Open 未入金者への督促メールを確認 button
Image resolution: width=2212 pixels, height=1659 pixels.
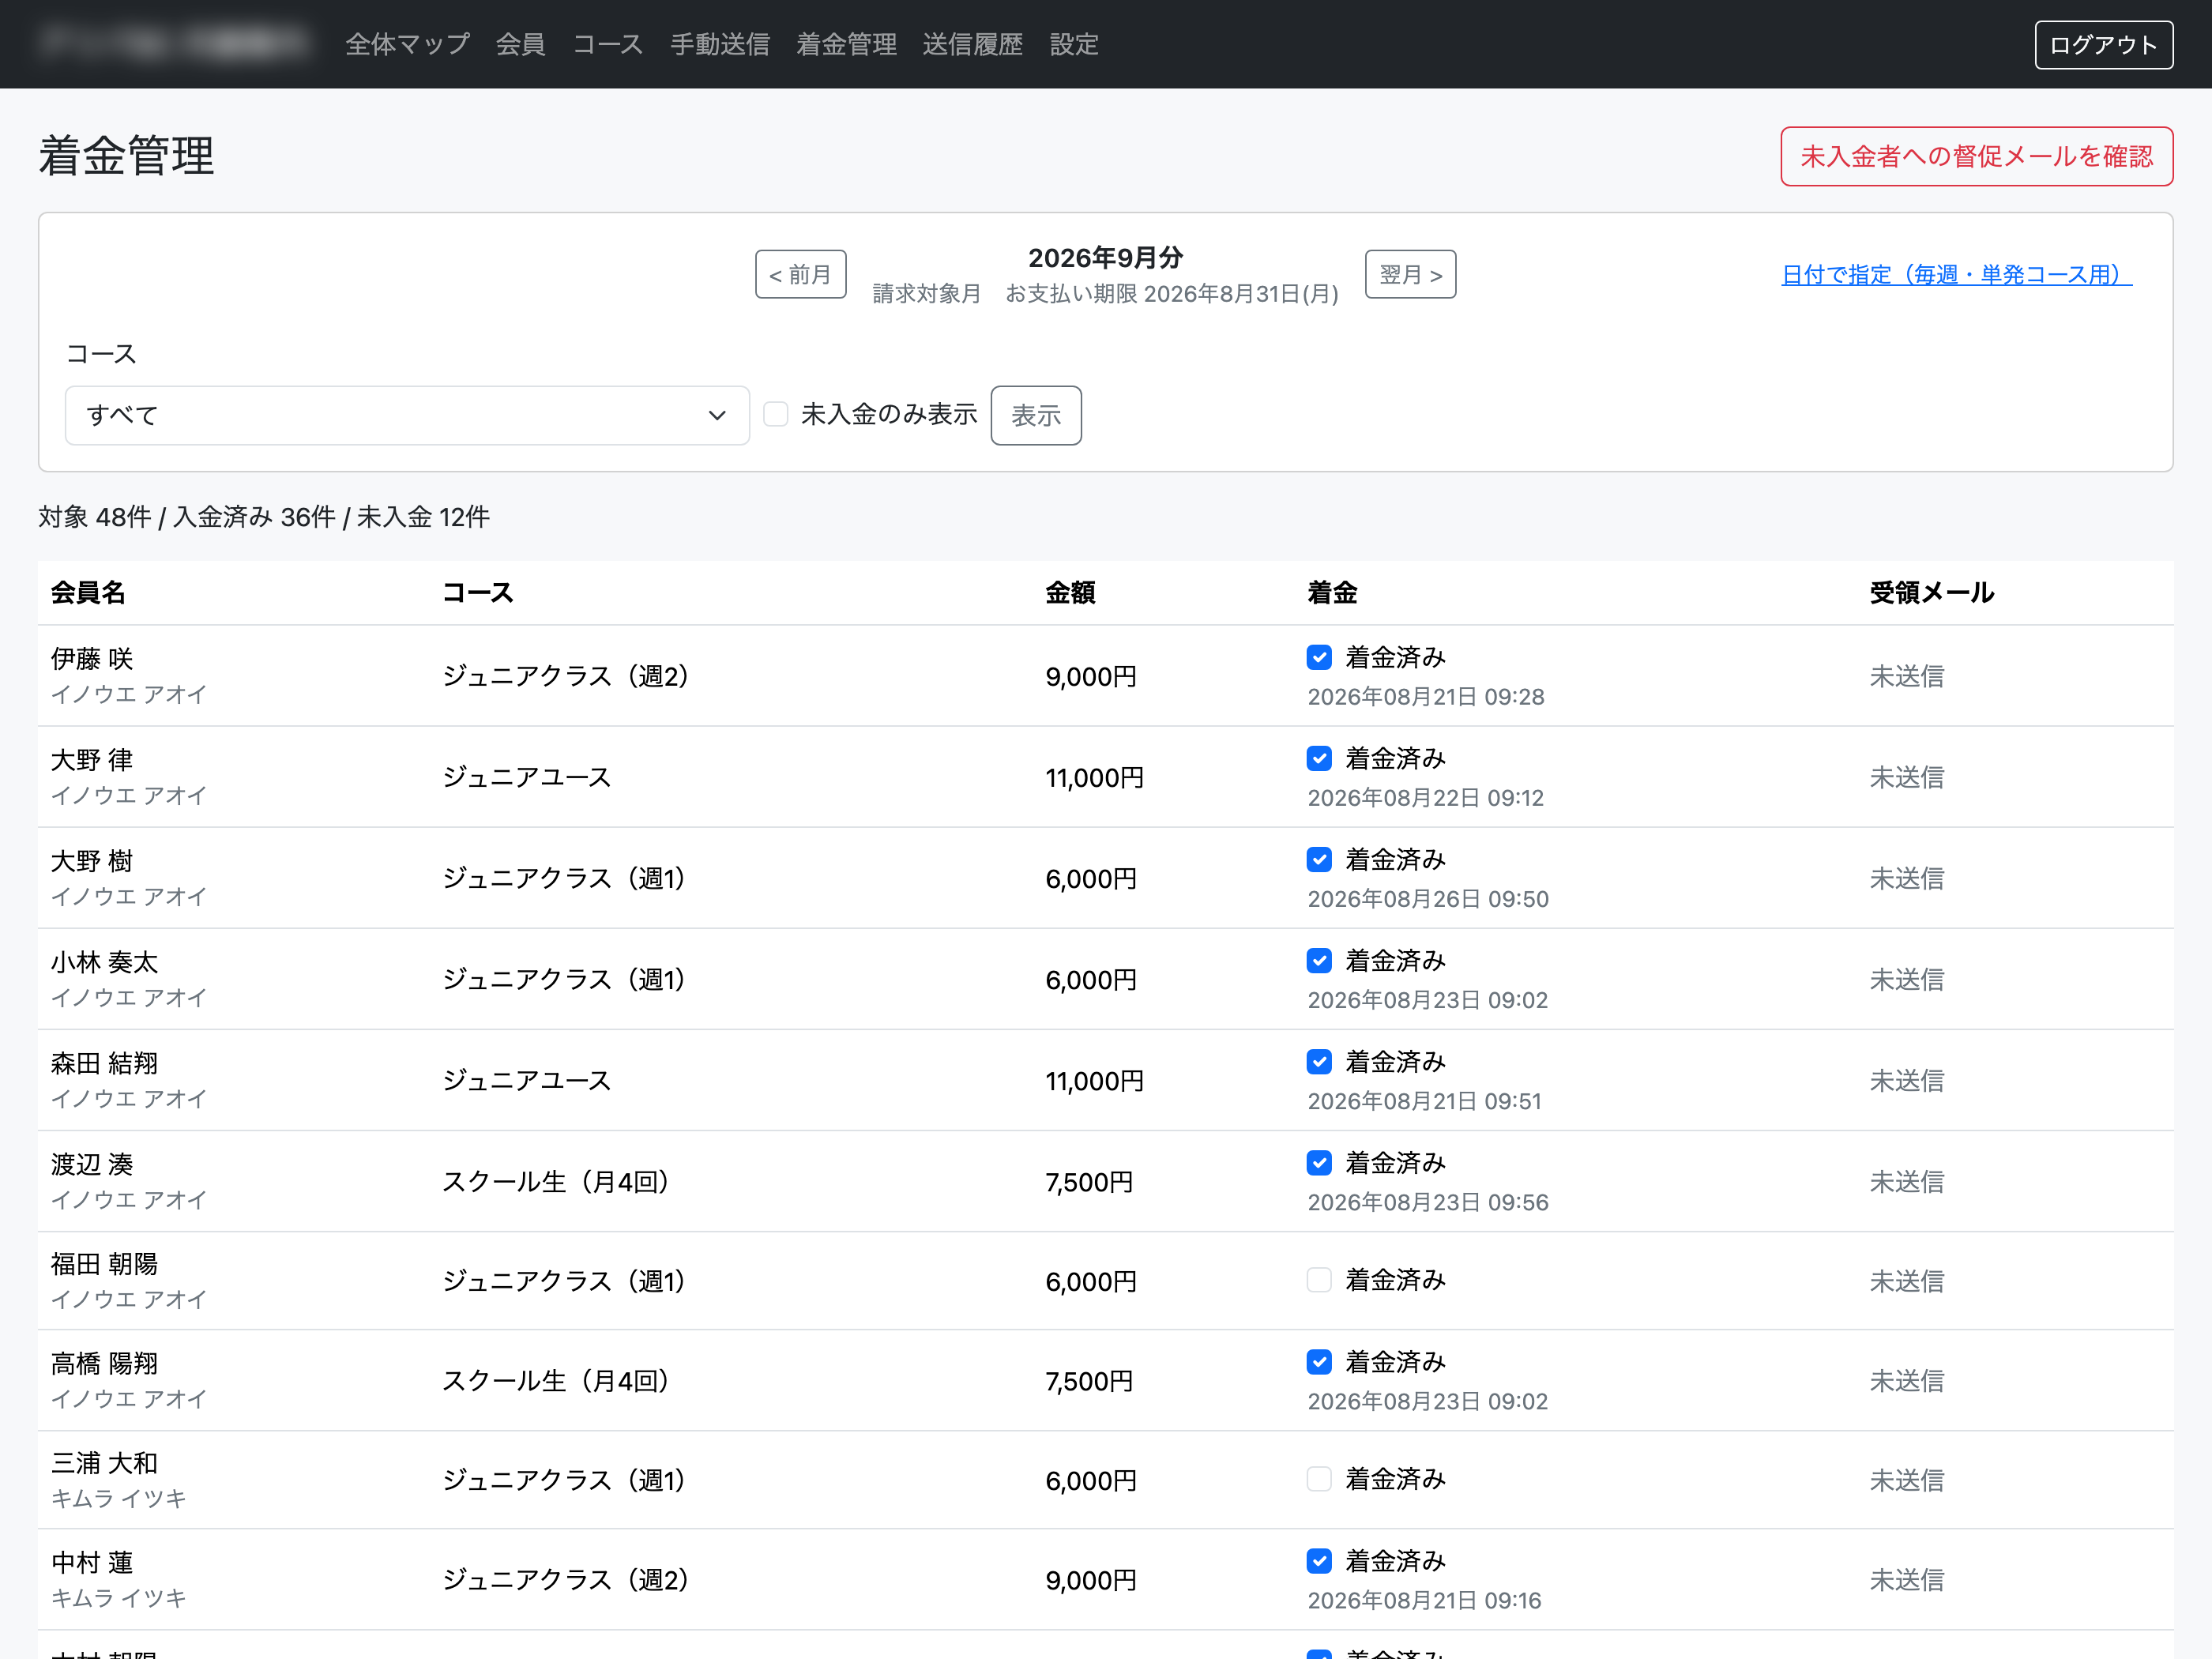[1976, 156]
